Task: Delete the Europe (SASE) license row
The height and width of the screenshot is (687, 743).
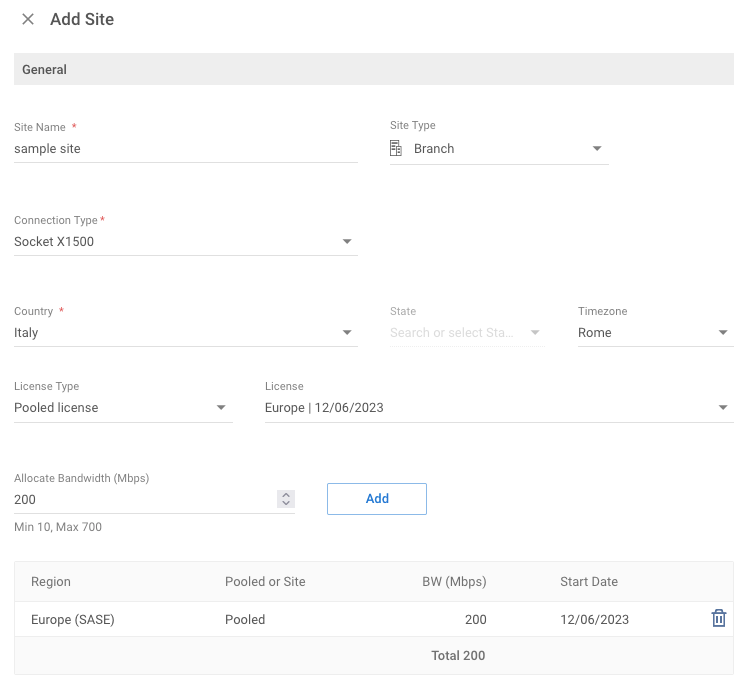Action: pos(718,619)
